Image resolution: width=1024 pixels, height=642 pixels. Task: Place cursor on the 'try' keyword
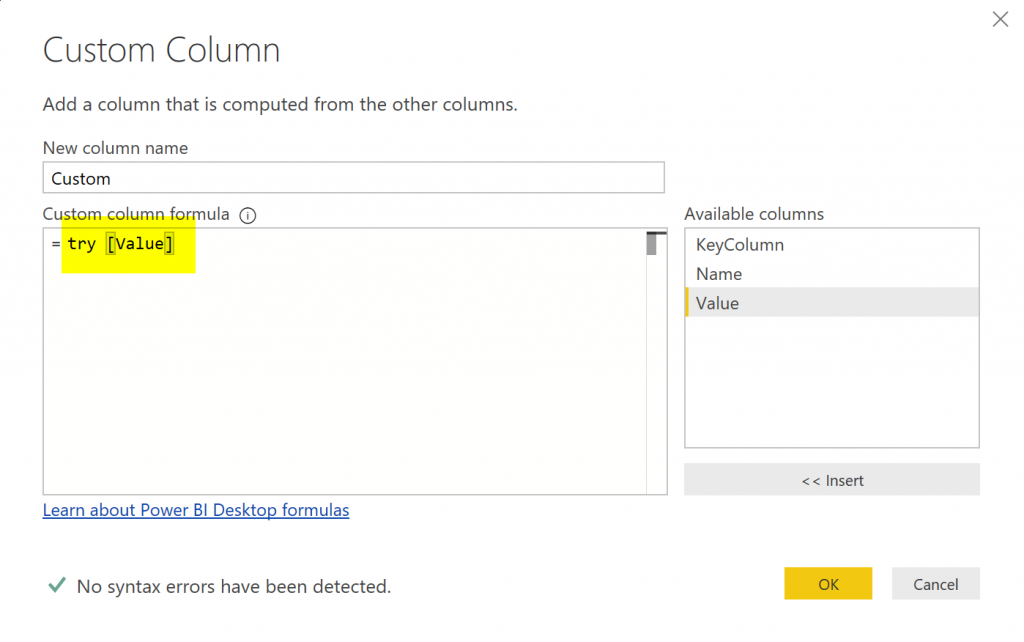pos(82,244)
